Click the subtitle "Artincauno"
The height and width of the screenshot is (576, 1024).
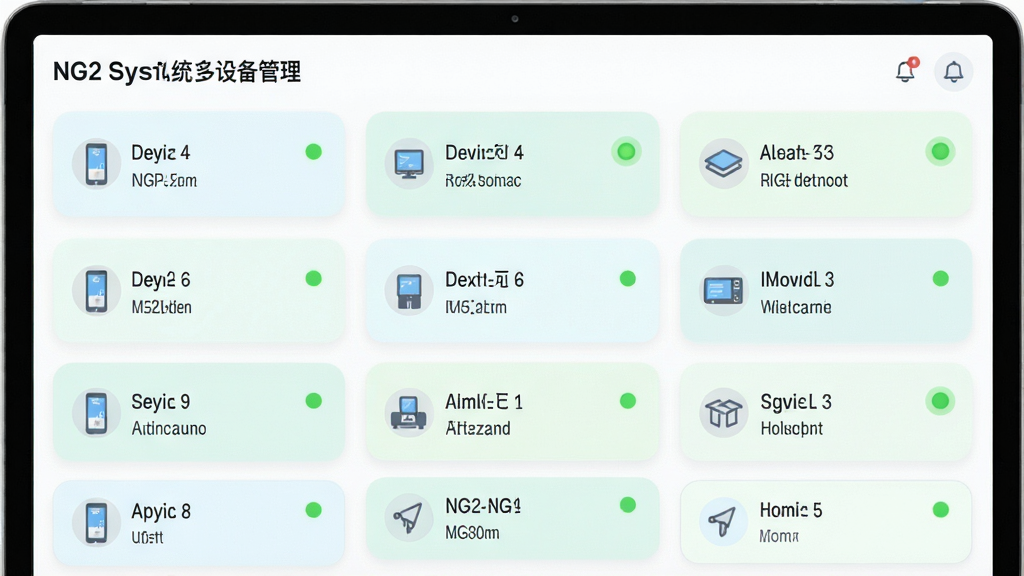click(168, 429)
